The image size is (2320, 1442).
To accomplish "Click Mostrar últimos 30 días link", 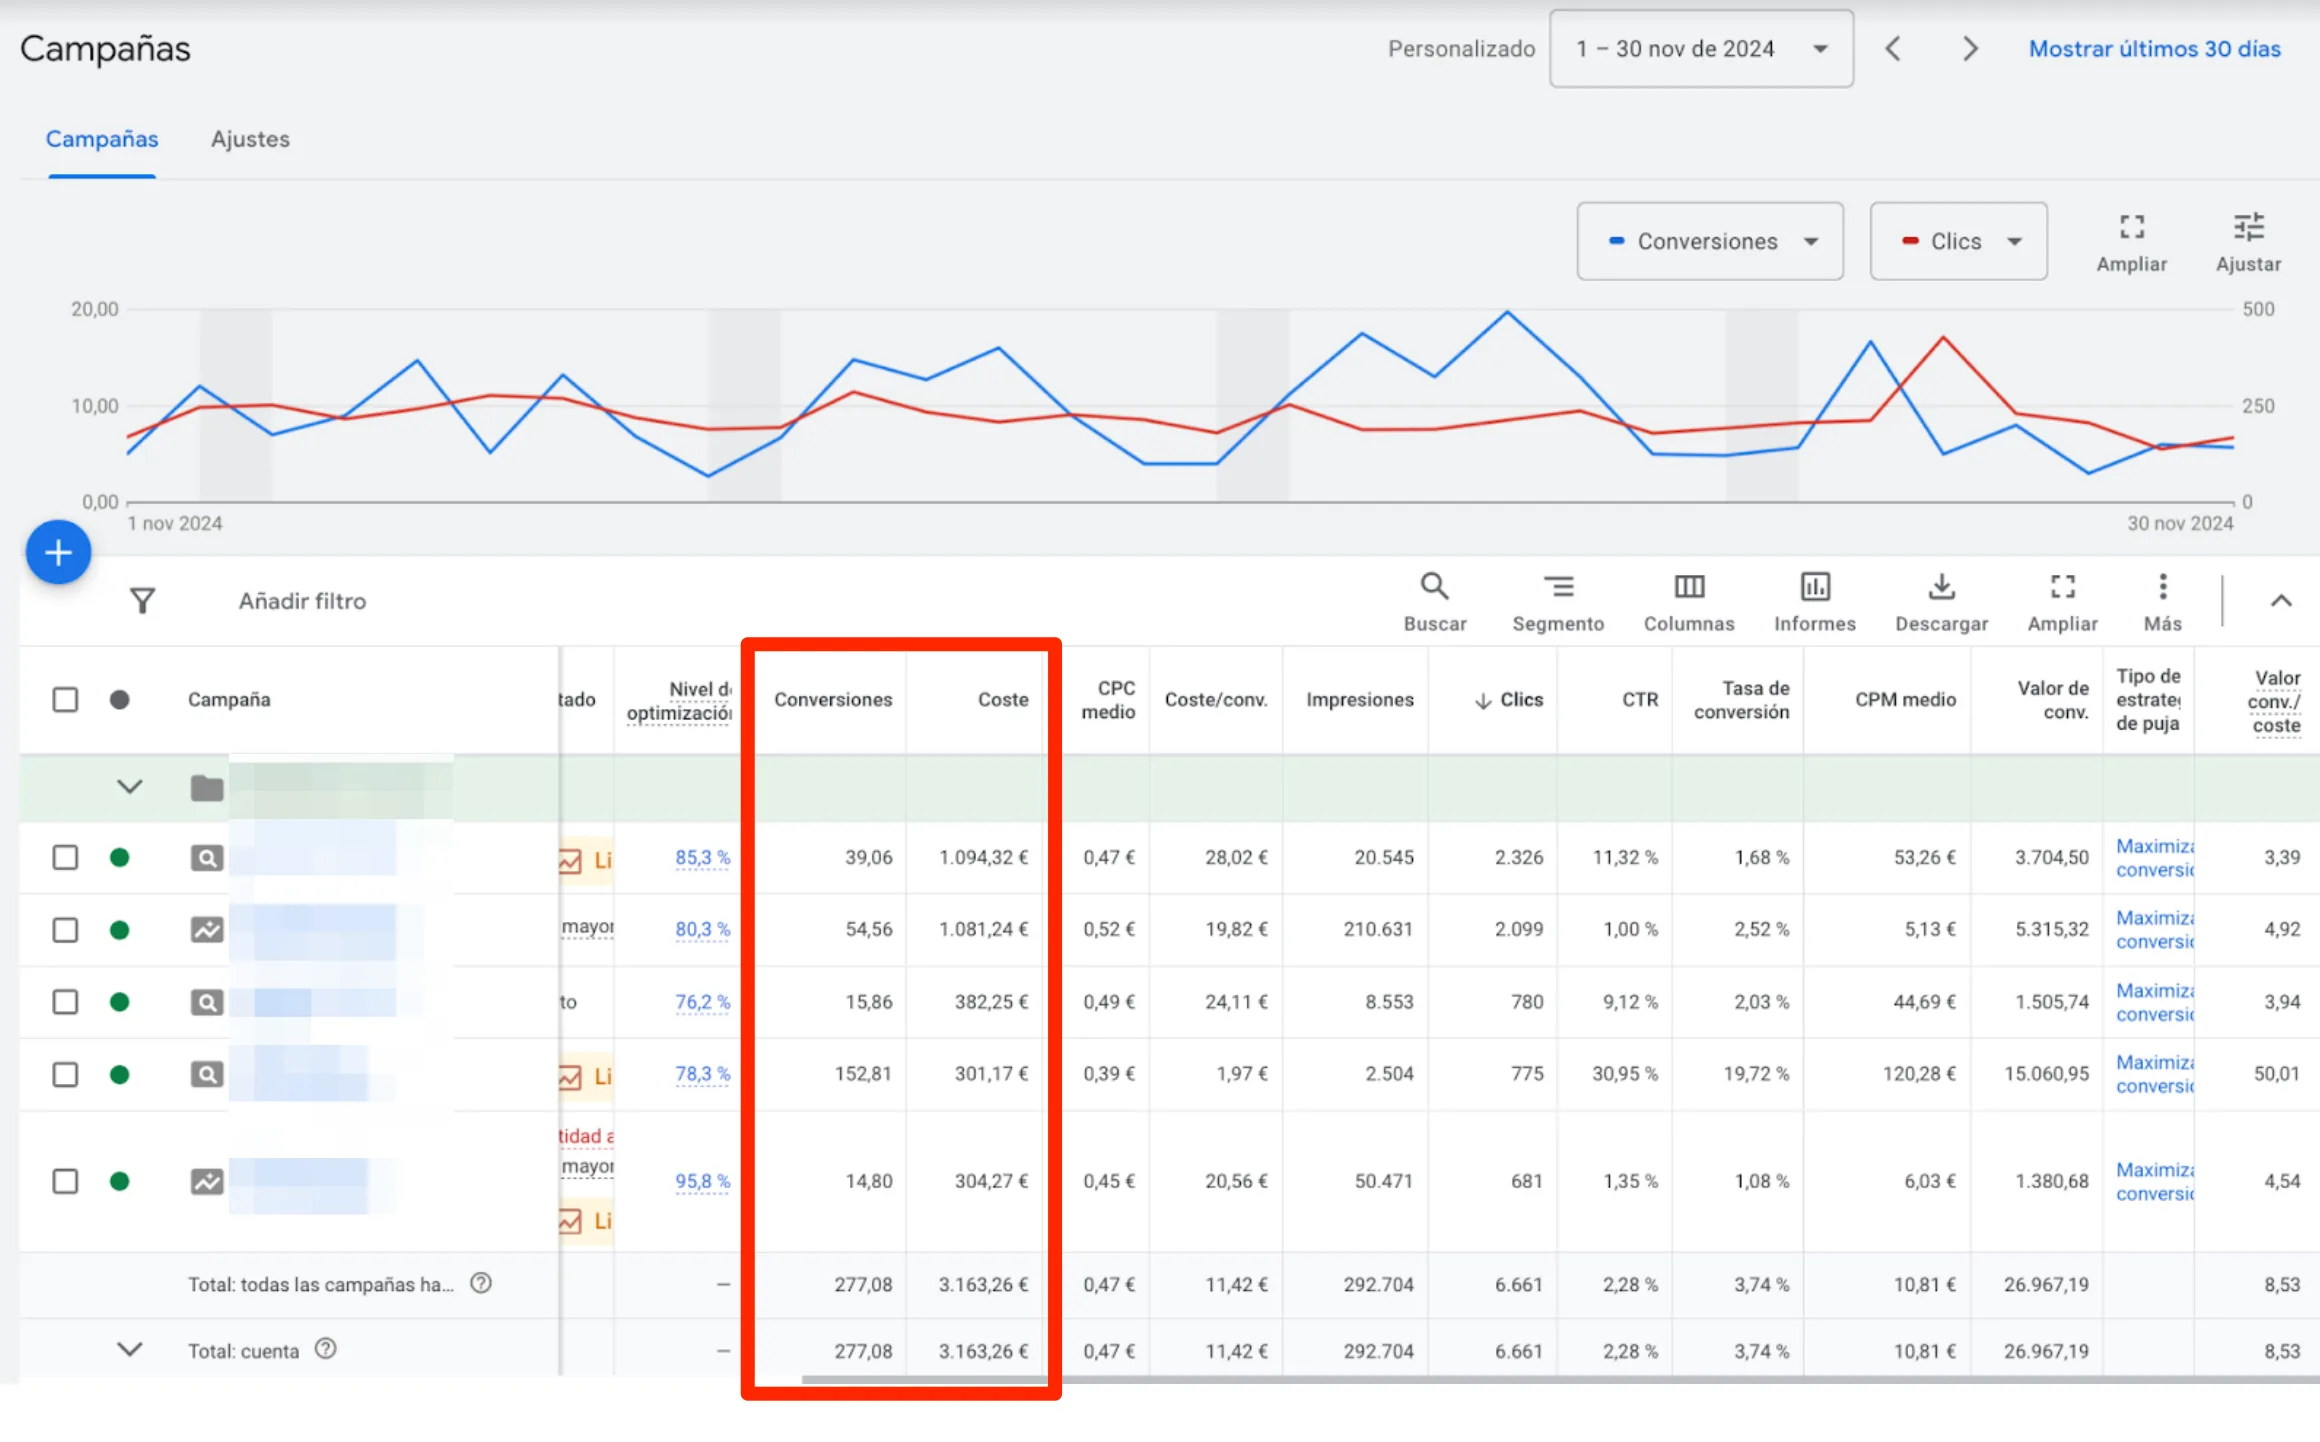I will coord(2154,49).
